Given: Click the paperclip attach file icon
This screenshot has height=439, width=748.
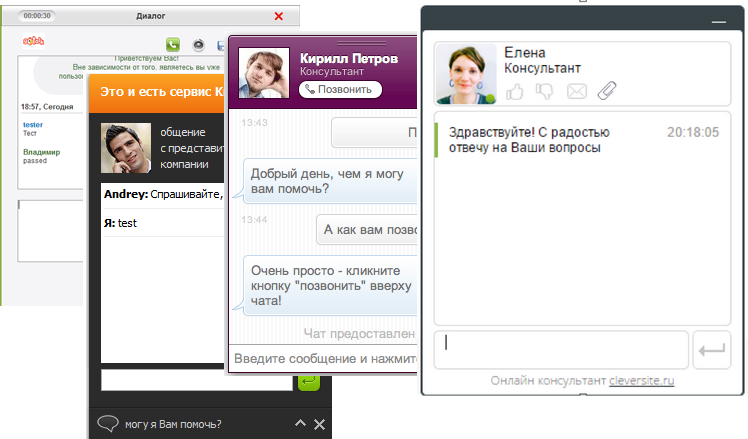Looking at the screenshot, I should [x=607, y=91].
